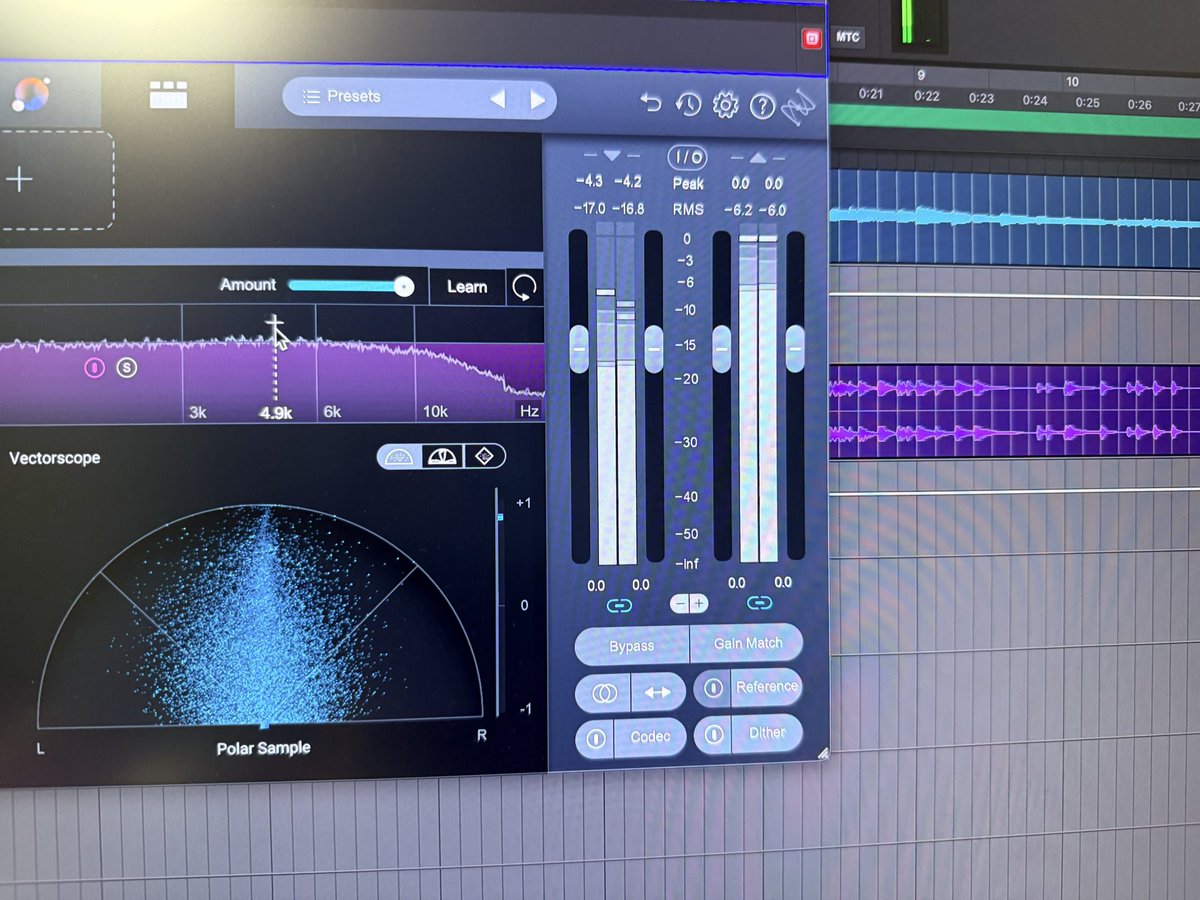This screenshot has width=1200, height=900.
Task: Select the blue audio clip in DAW
Action: click(x=1014, y=217)
